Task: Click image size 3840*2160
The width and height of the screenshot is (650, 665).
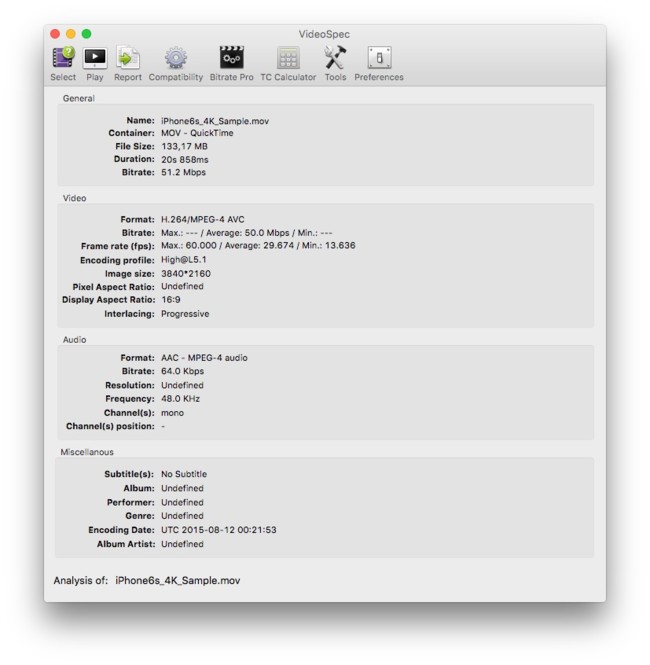Action: tap(186, 274)
